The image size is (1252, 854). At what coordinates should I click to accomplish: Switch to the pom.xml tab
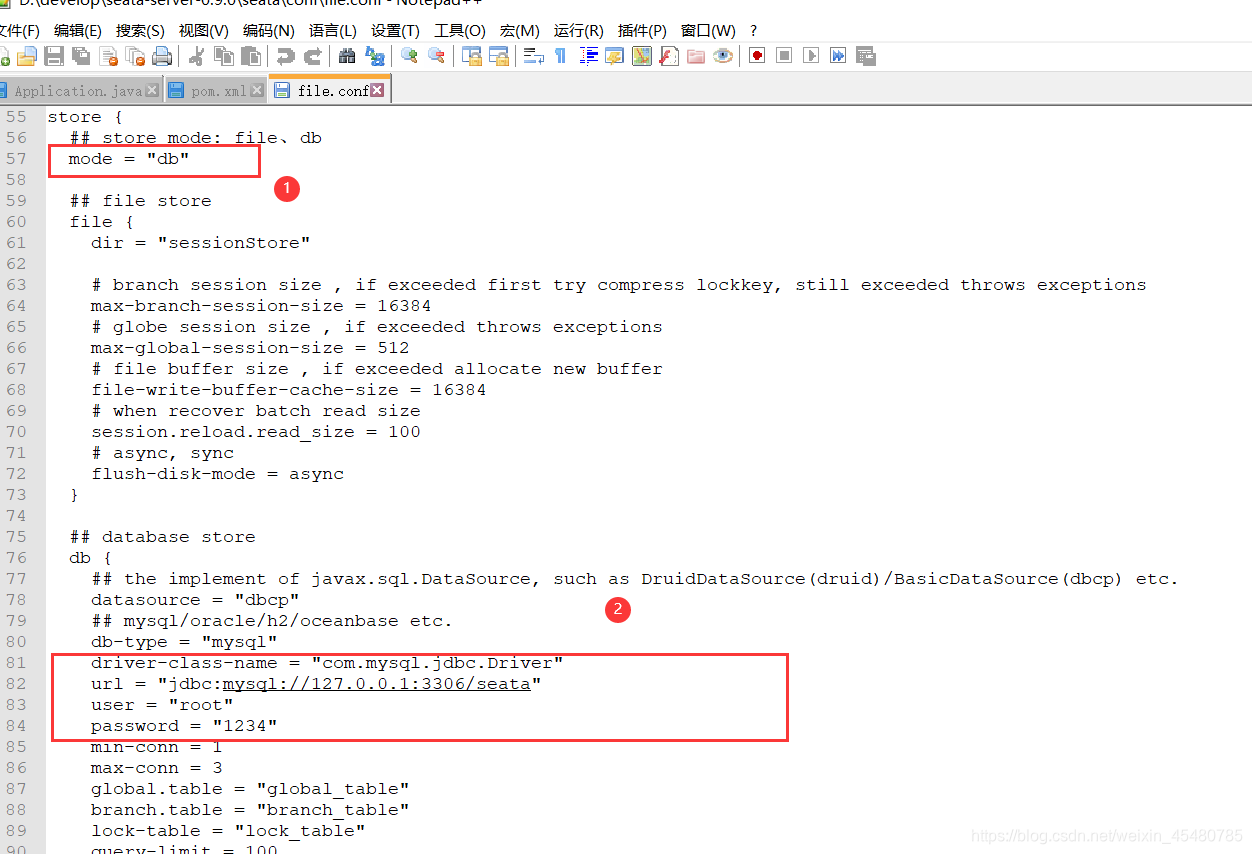point(218,91)
